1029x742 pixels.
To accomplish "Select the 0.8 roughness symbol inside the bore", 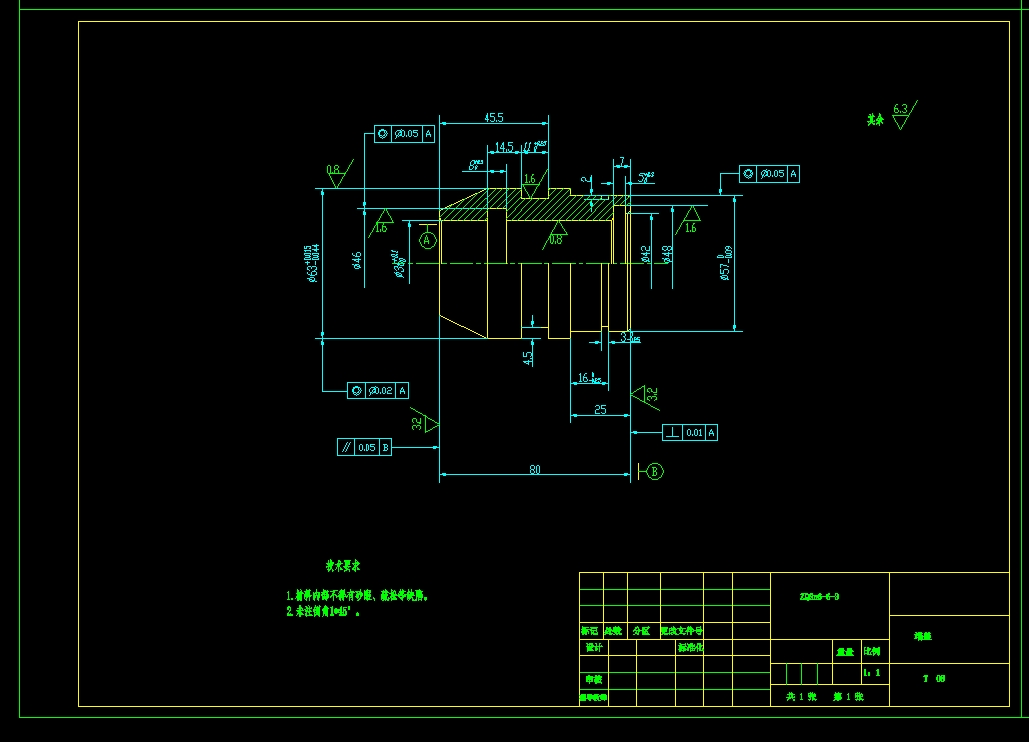I will [x=555, y=235].
